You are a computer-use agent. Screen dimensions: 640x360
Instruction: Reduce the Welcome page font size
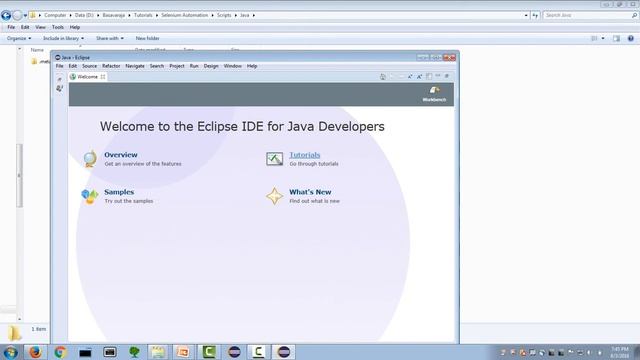[410, 77]
